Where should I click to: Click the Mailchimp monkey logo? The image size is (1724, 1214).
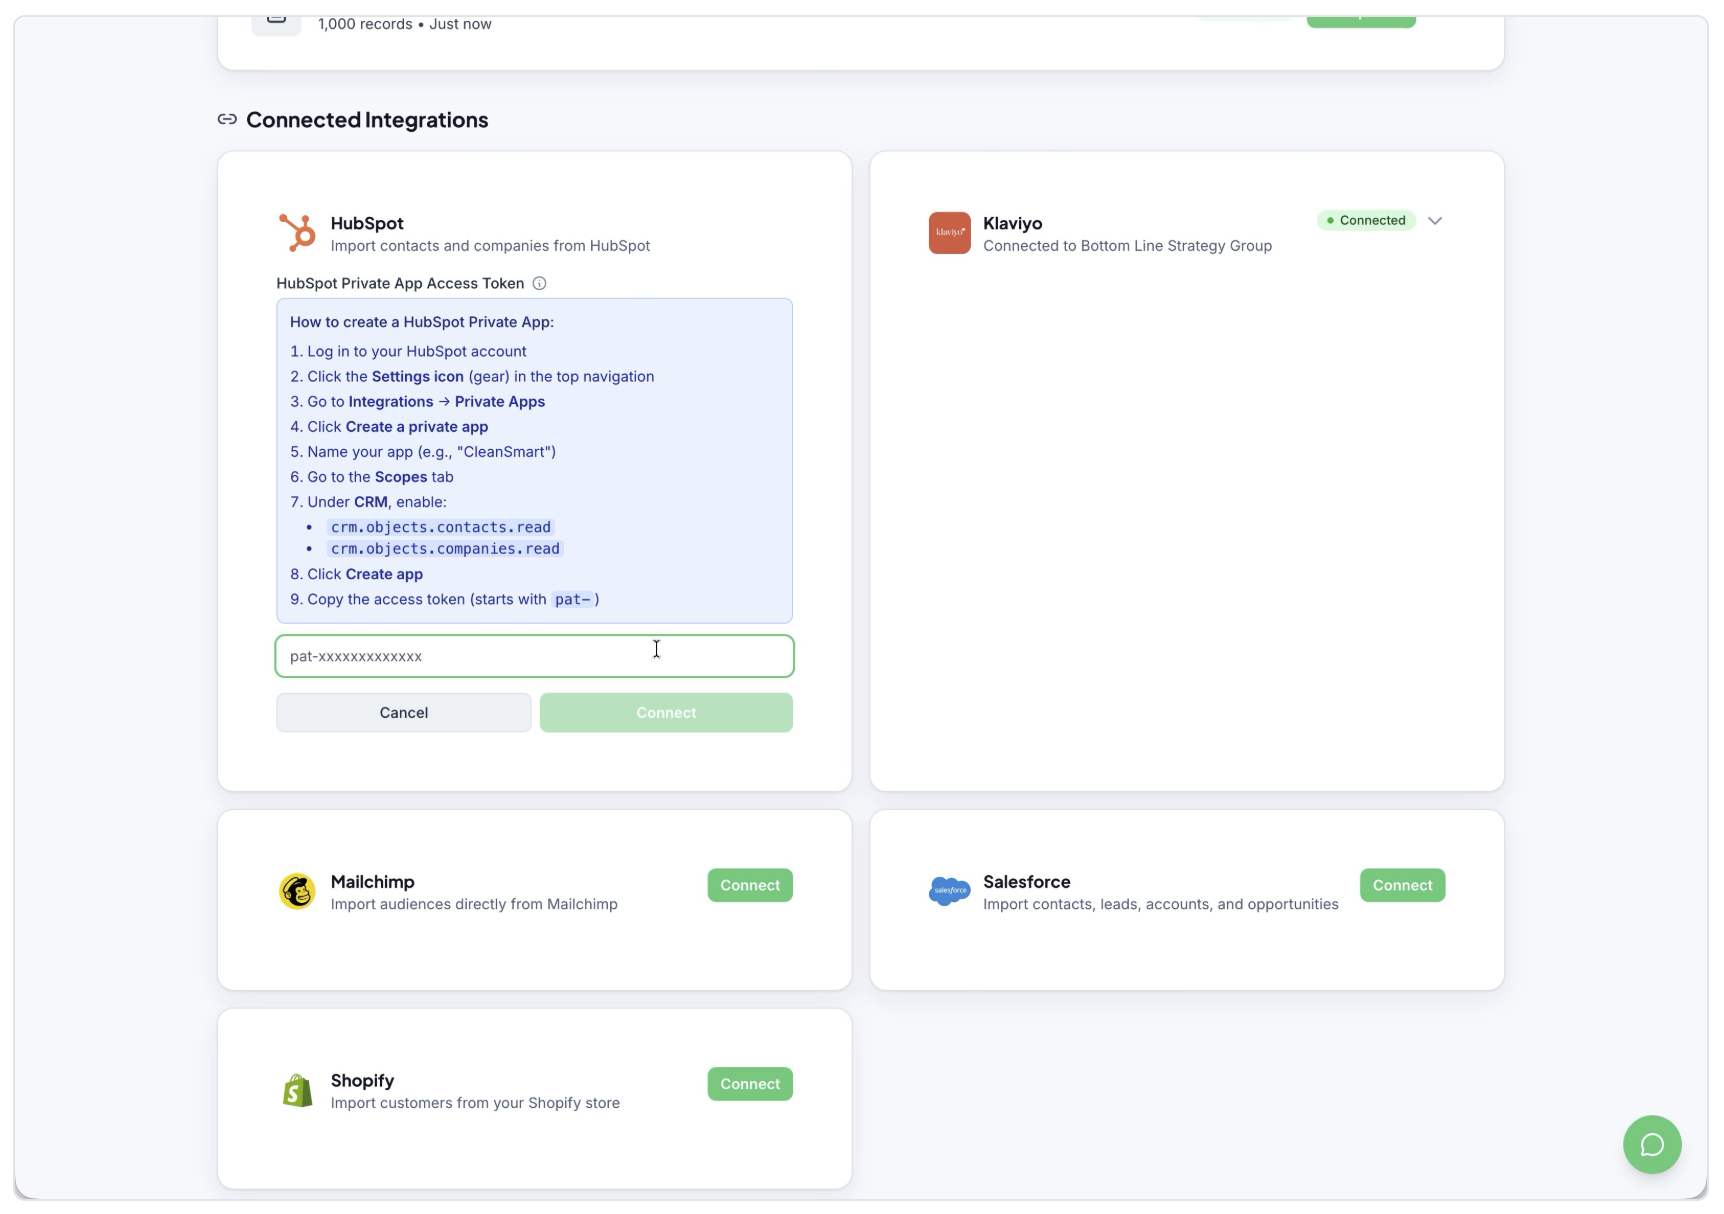(297, 891)
